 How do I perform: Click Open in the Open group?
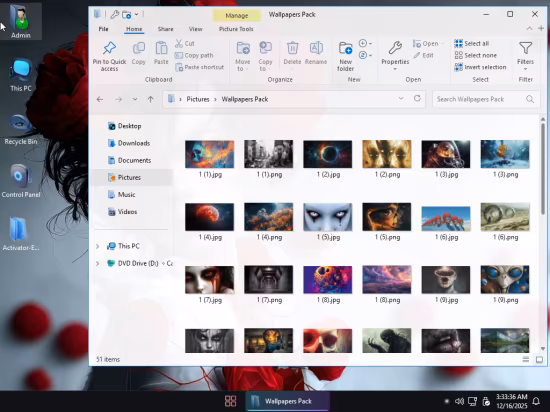[x=426, y=43]
